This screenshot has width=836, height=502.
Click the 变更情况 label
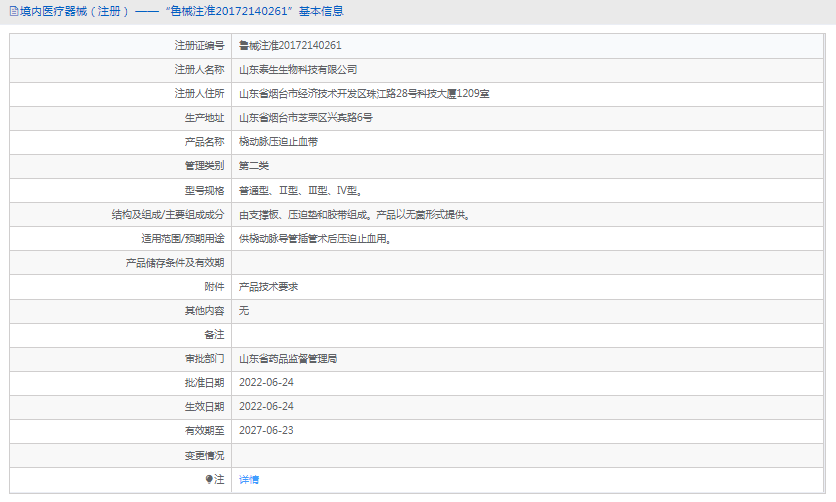click(204, 456)
